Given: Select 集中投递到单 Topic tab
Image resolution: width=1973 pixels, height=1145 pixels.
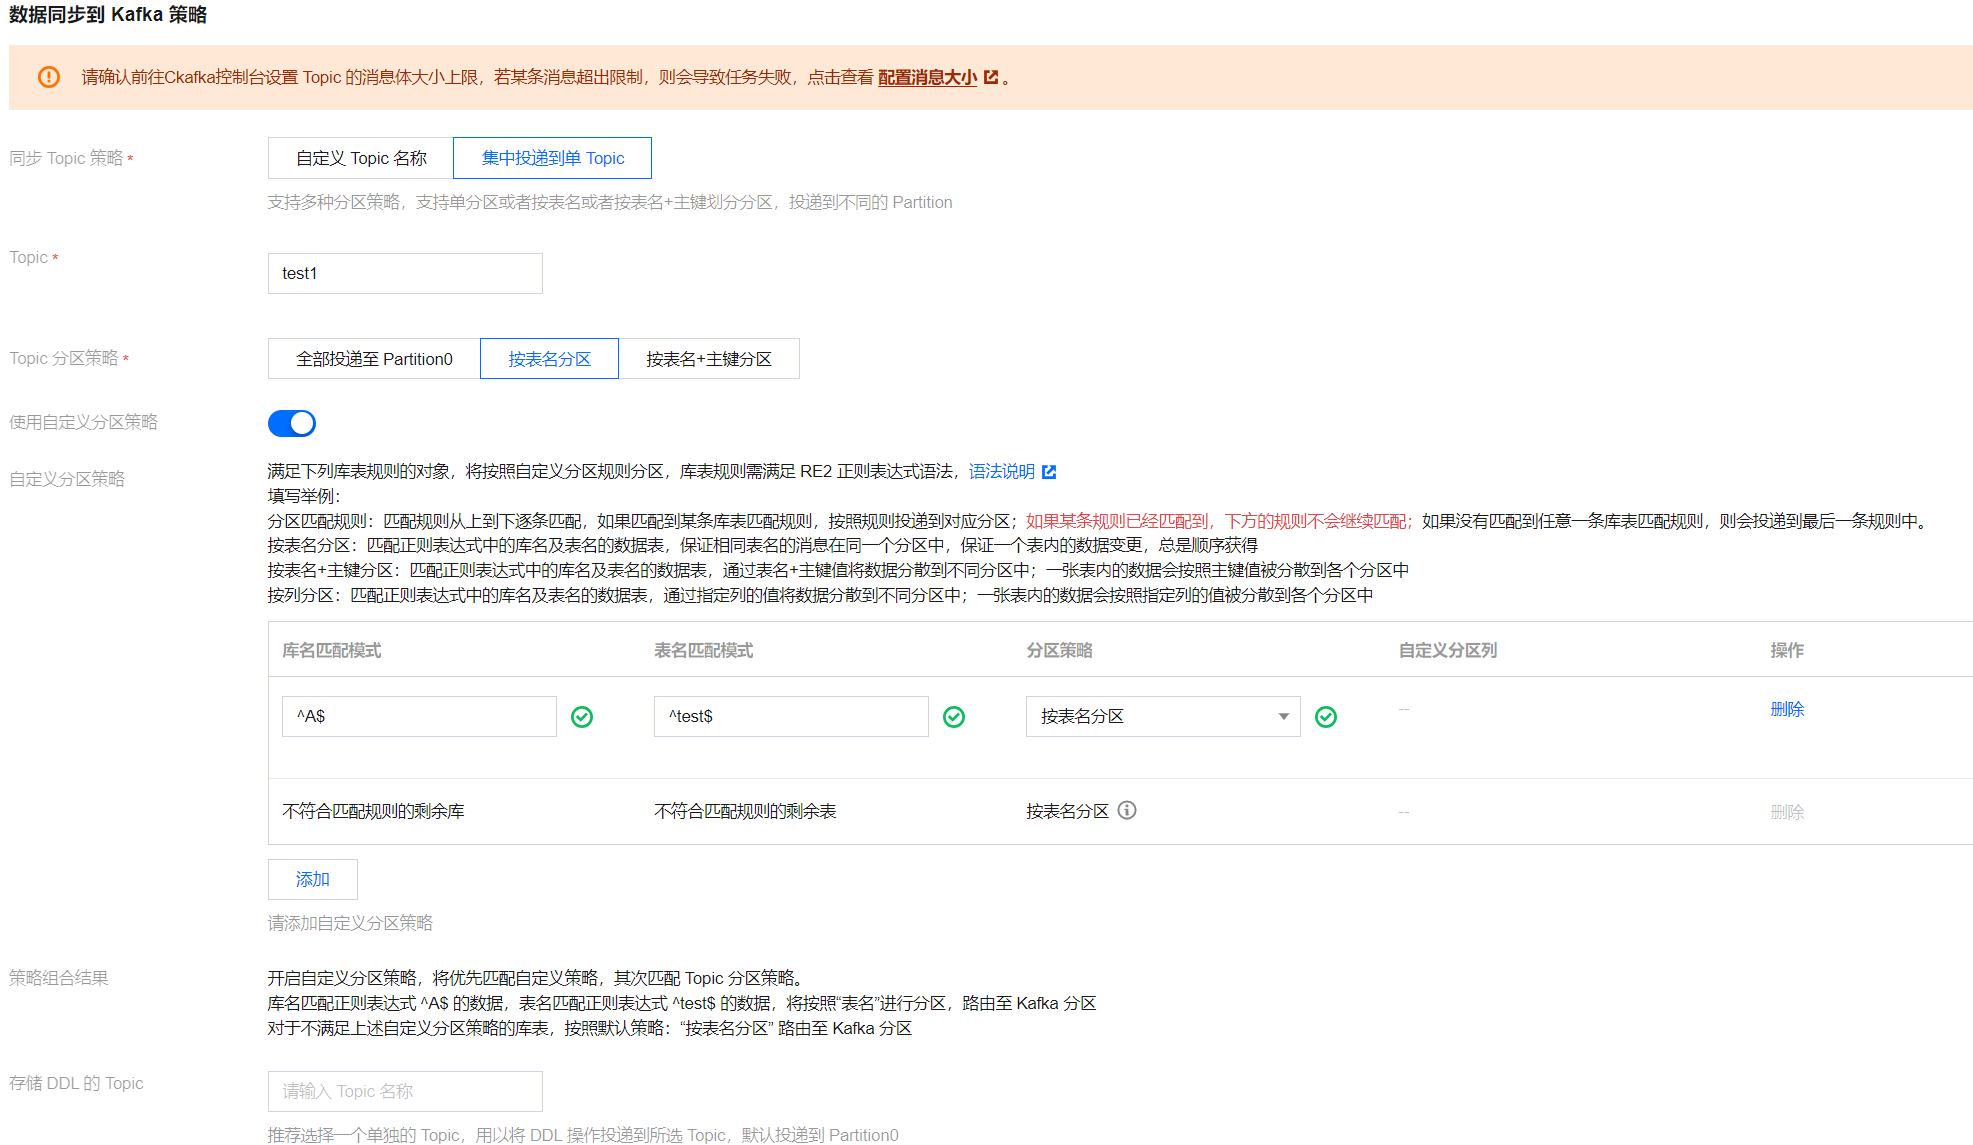Looking at the screenshot, I should 552,158.
